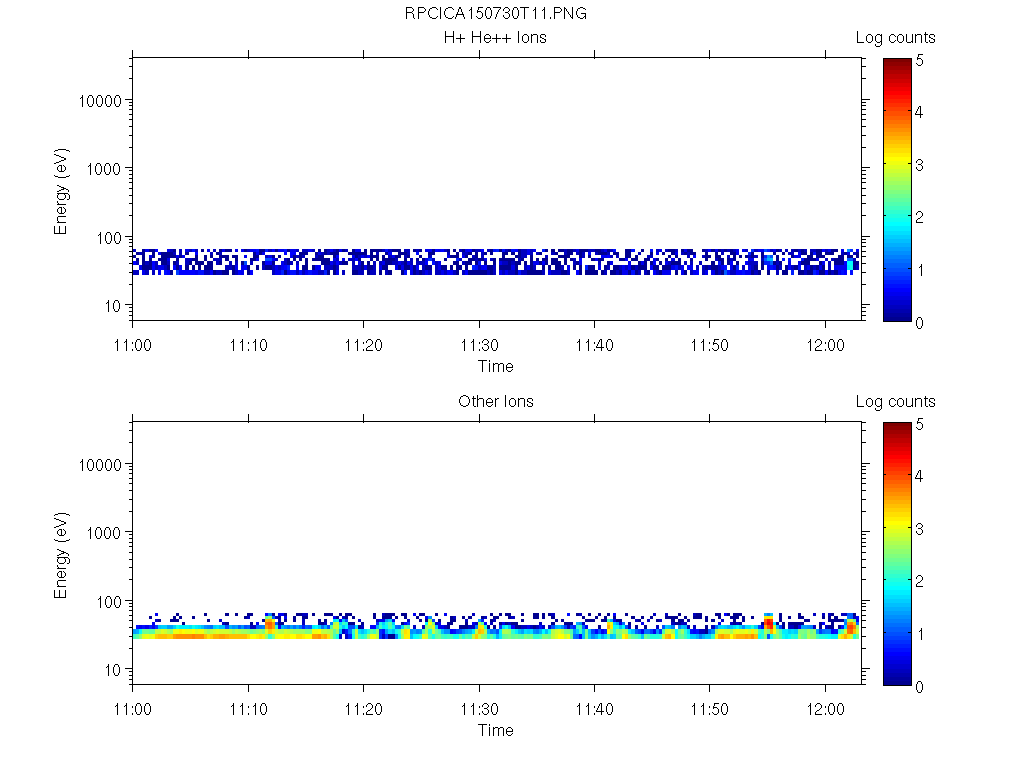This screenshot has width=1024, height=768.
Task: Click the 11:30 time tick of bottom plot
Action: 479,709
